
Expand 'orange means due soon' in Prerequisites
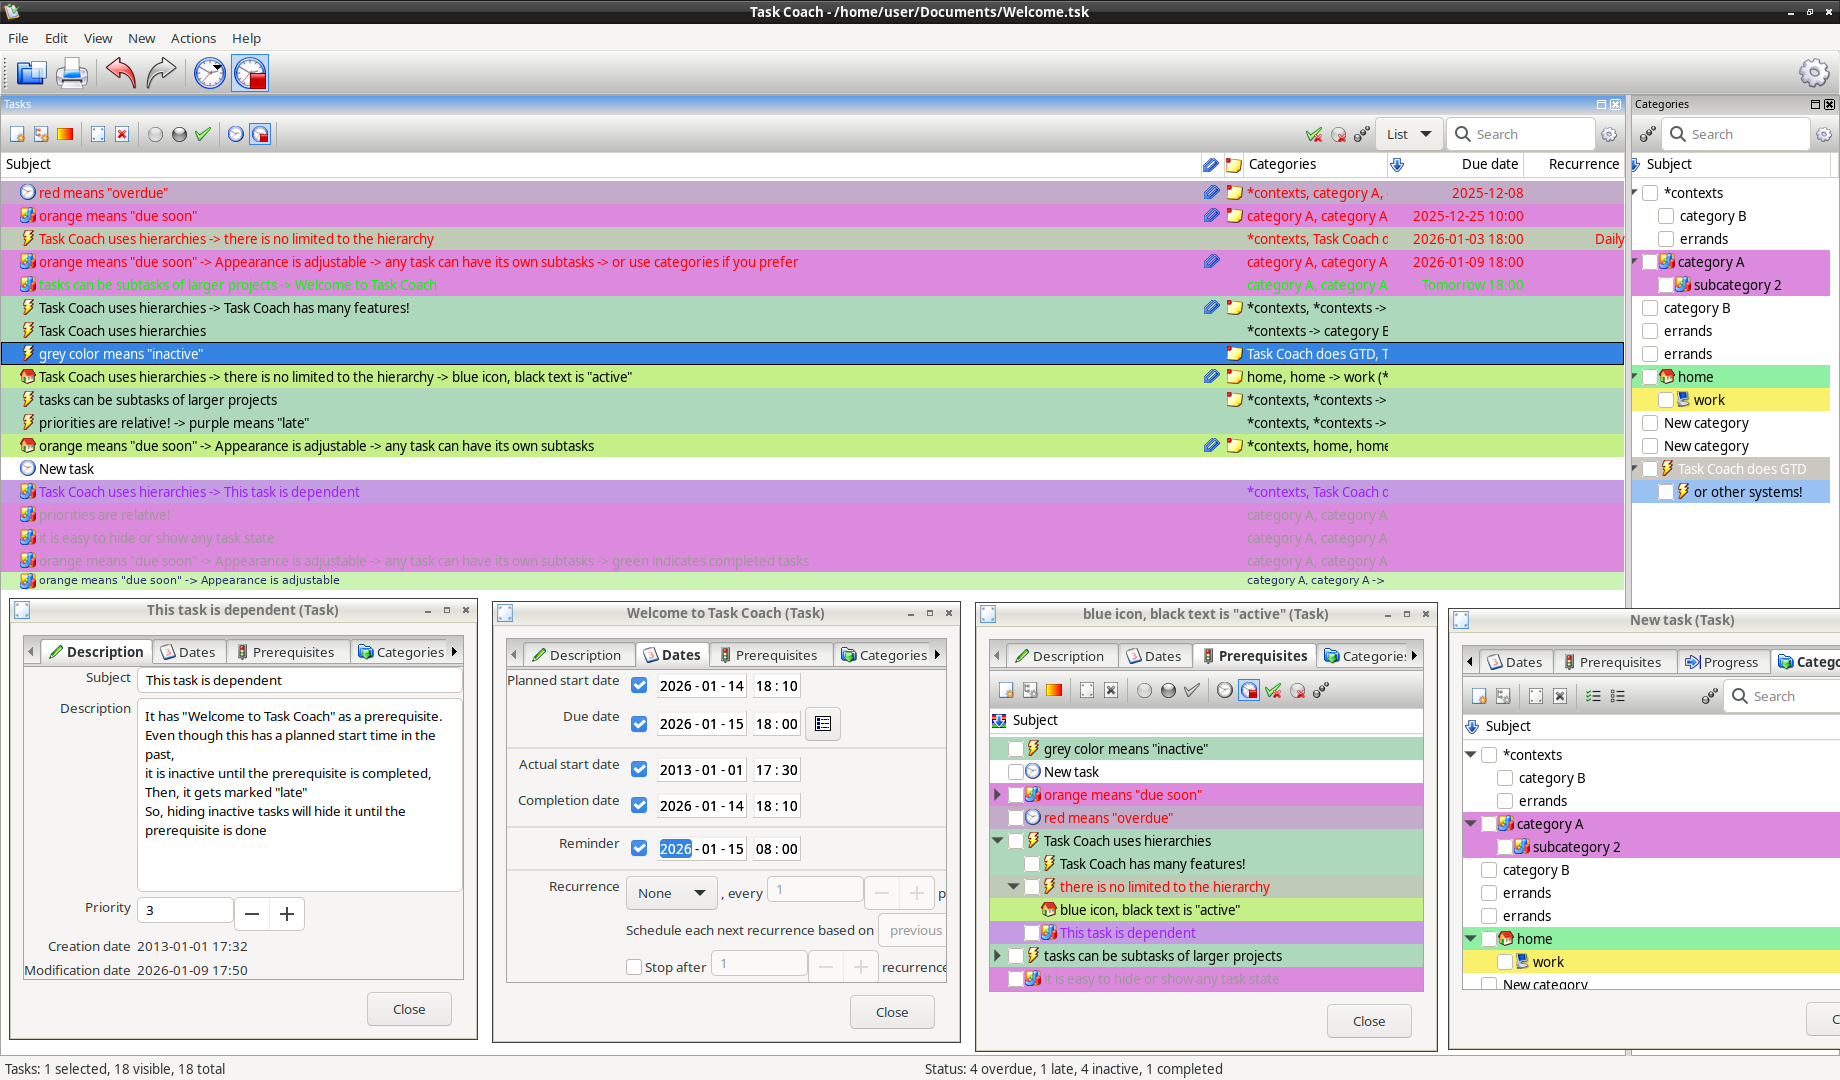pos(997,795)
